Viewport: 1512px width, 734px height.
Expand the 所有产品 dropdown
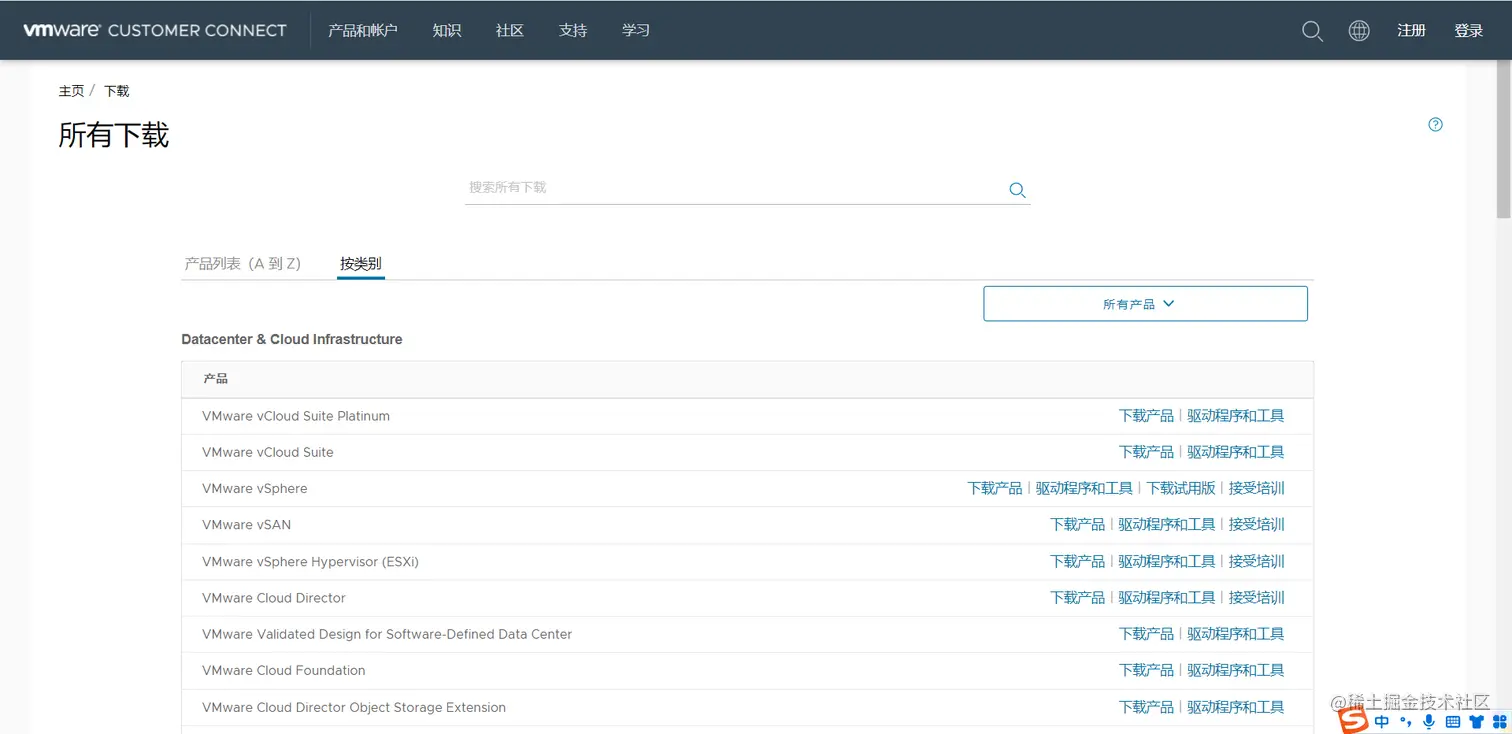1145,304
